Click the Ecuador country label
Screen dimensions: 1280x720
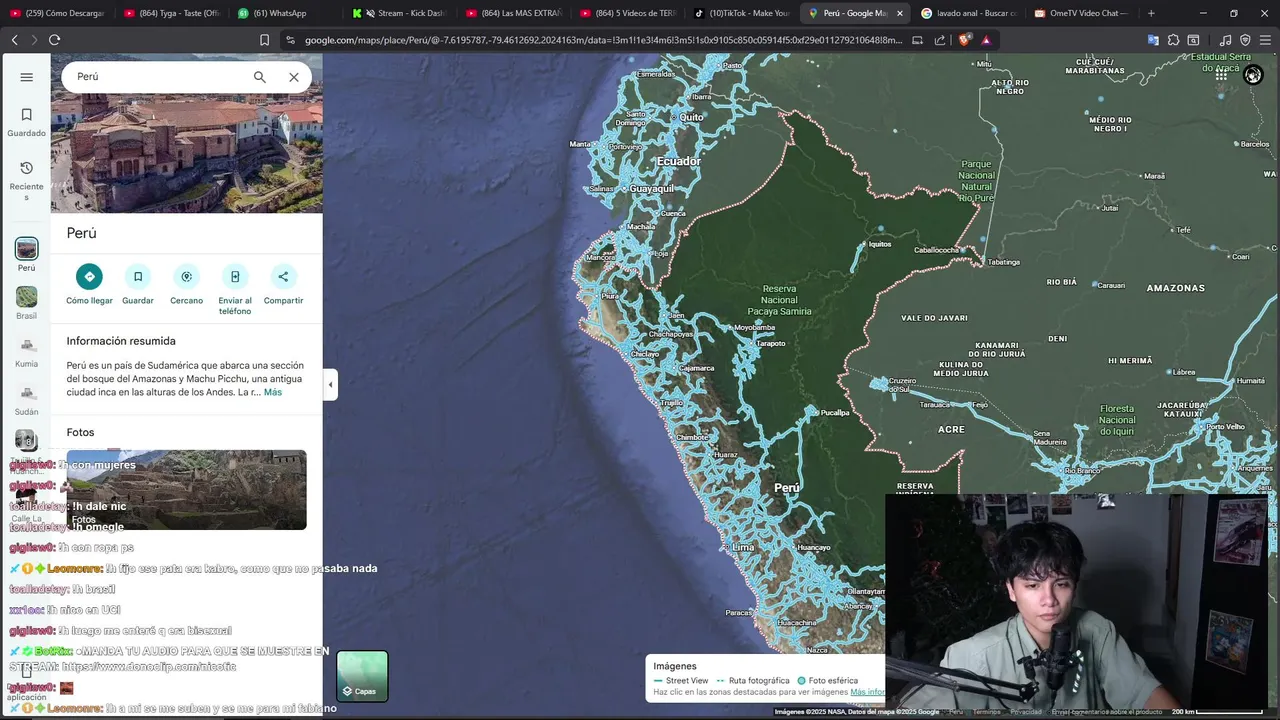point(678,161)
